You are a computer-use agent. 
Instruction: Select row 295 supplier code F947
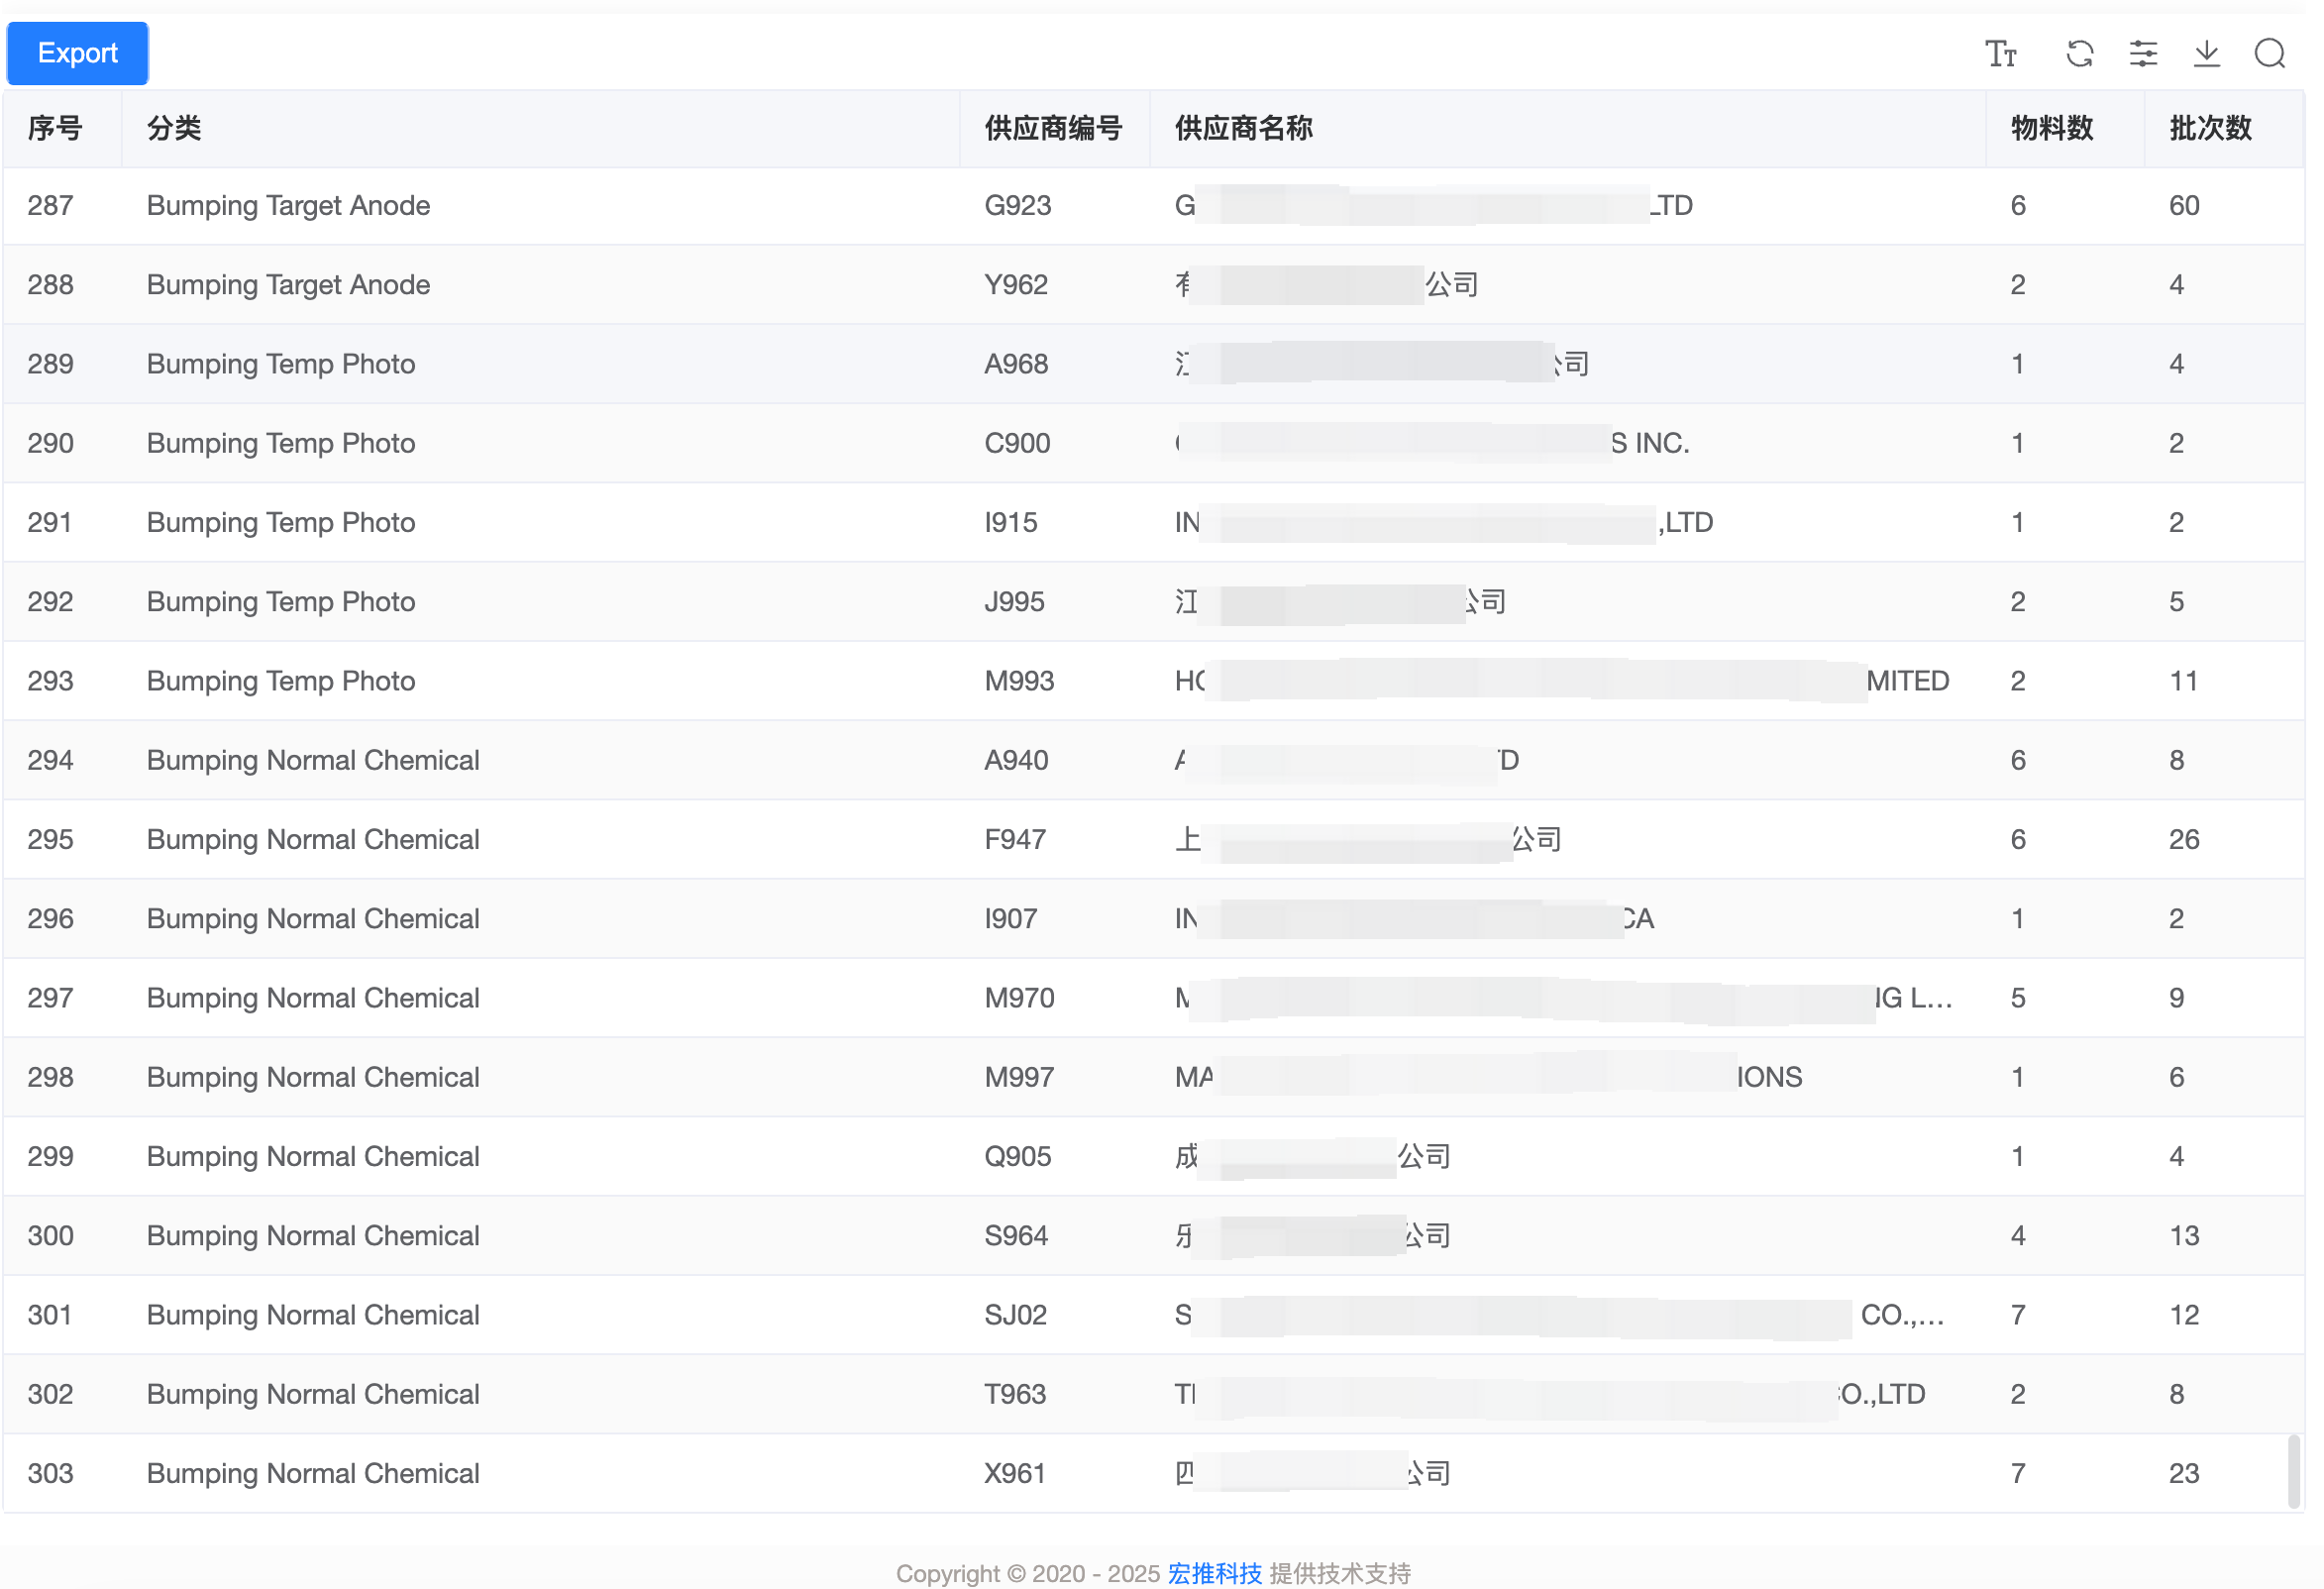click(1014, 840)
